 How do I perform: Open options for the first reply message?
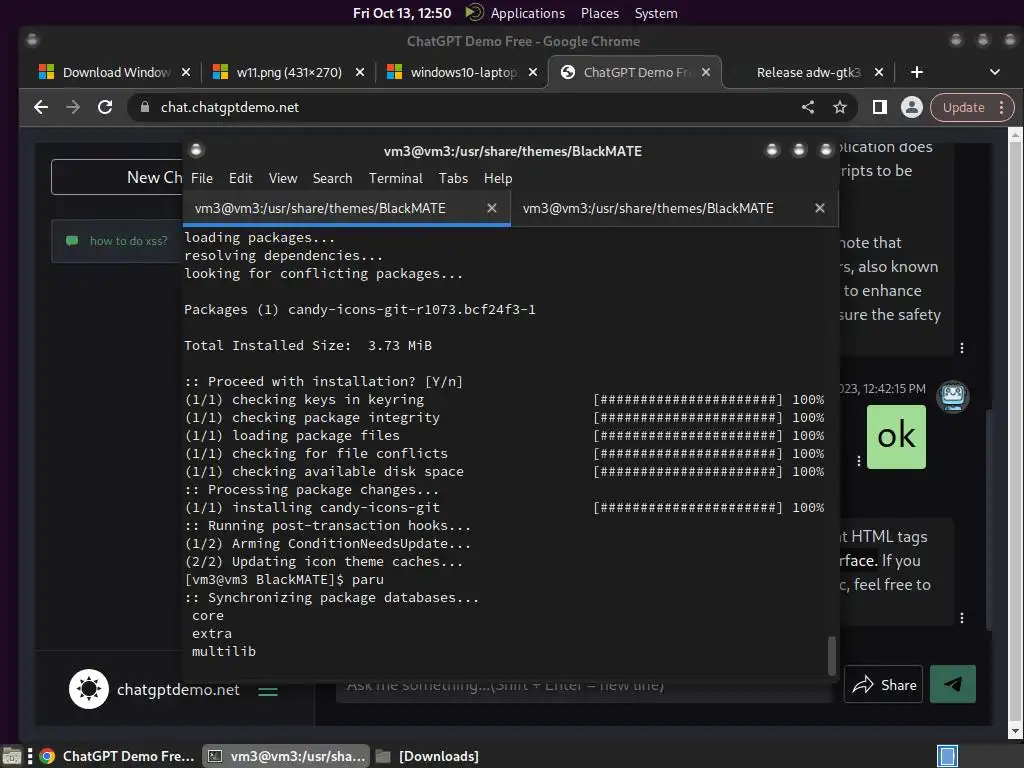tap(962, 348)
